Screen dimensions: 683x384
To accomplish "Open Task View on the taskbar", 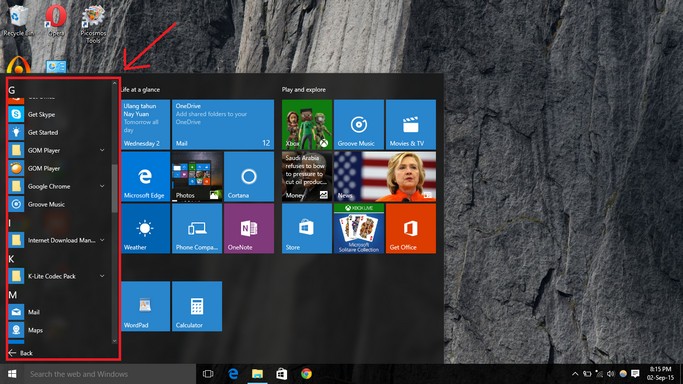I will pyautogui.click(x=208, y=374).
